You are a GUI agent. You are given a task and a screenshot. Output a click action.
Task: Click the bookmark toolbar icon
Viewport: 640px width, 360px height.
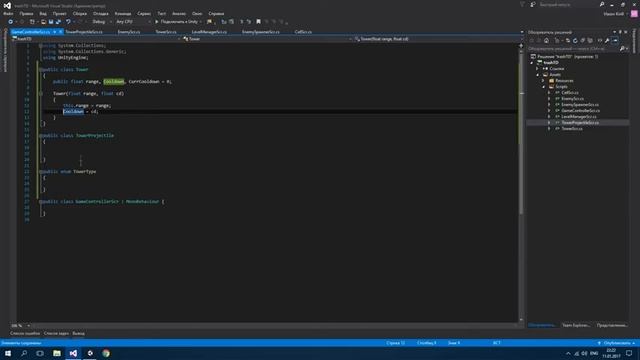pyautogui.click(x=258, y=22)
